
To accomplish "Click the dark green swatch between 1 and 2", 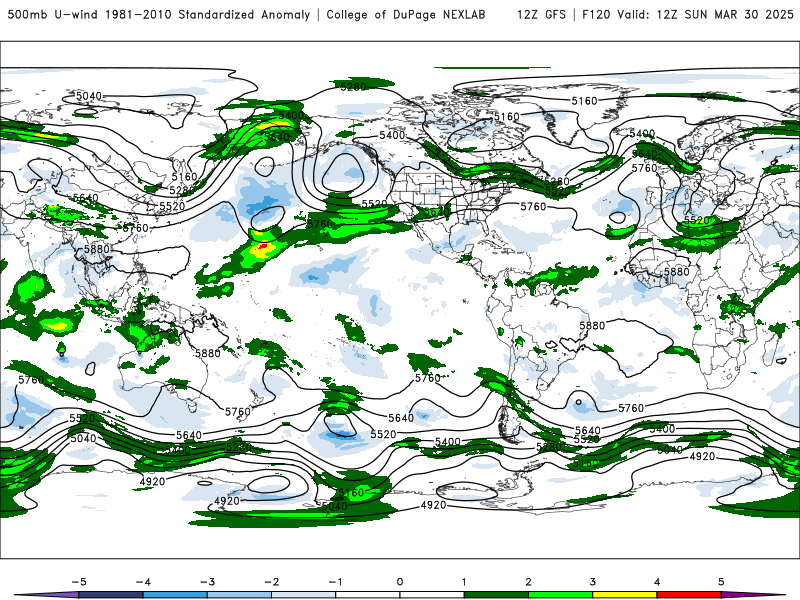I will (x=496, y=595).
